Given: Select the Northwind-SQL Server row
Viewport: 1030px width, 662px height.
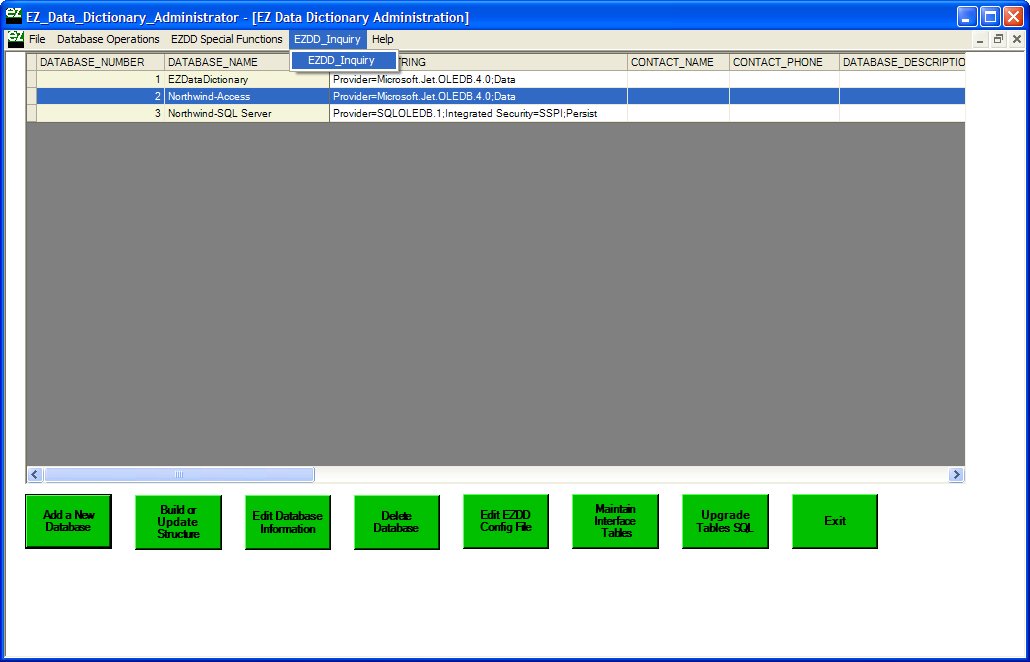Looking at the screenshot, I should click(x=219, y=114).
